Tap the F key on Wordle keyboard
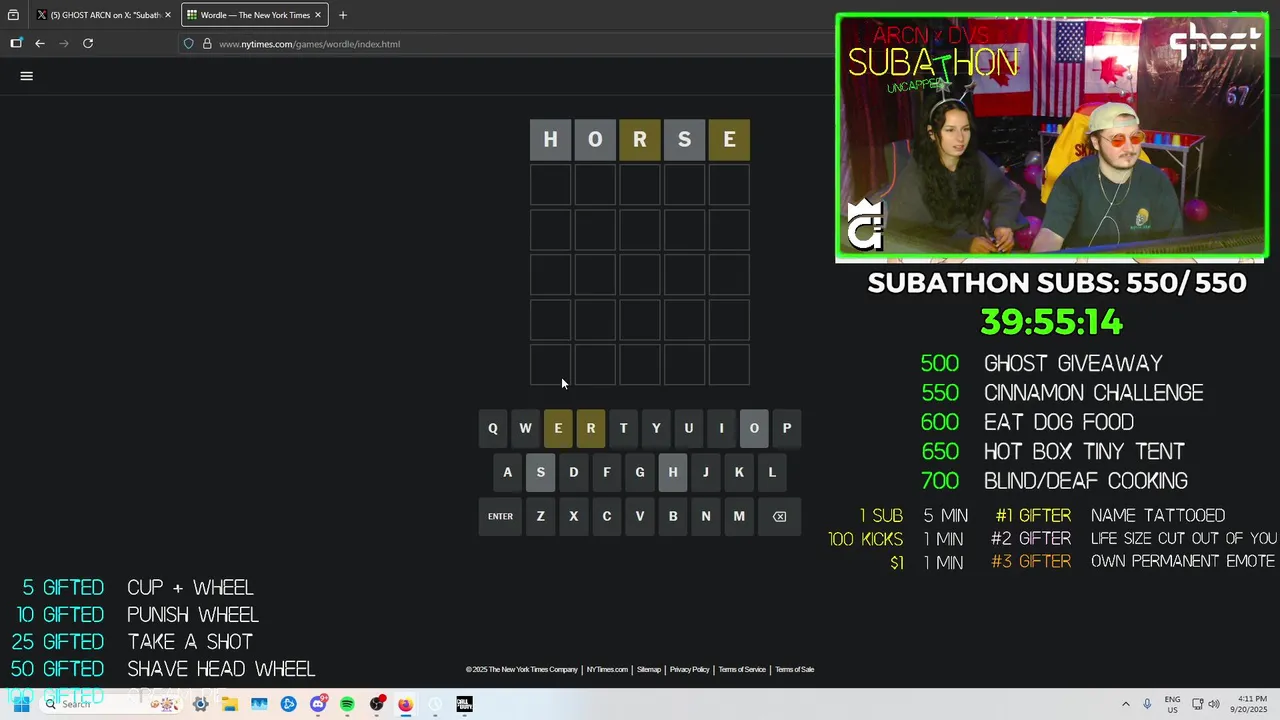 (606, 473)
